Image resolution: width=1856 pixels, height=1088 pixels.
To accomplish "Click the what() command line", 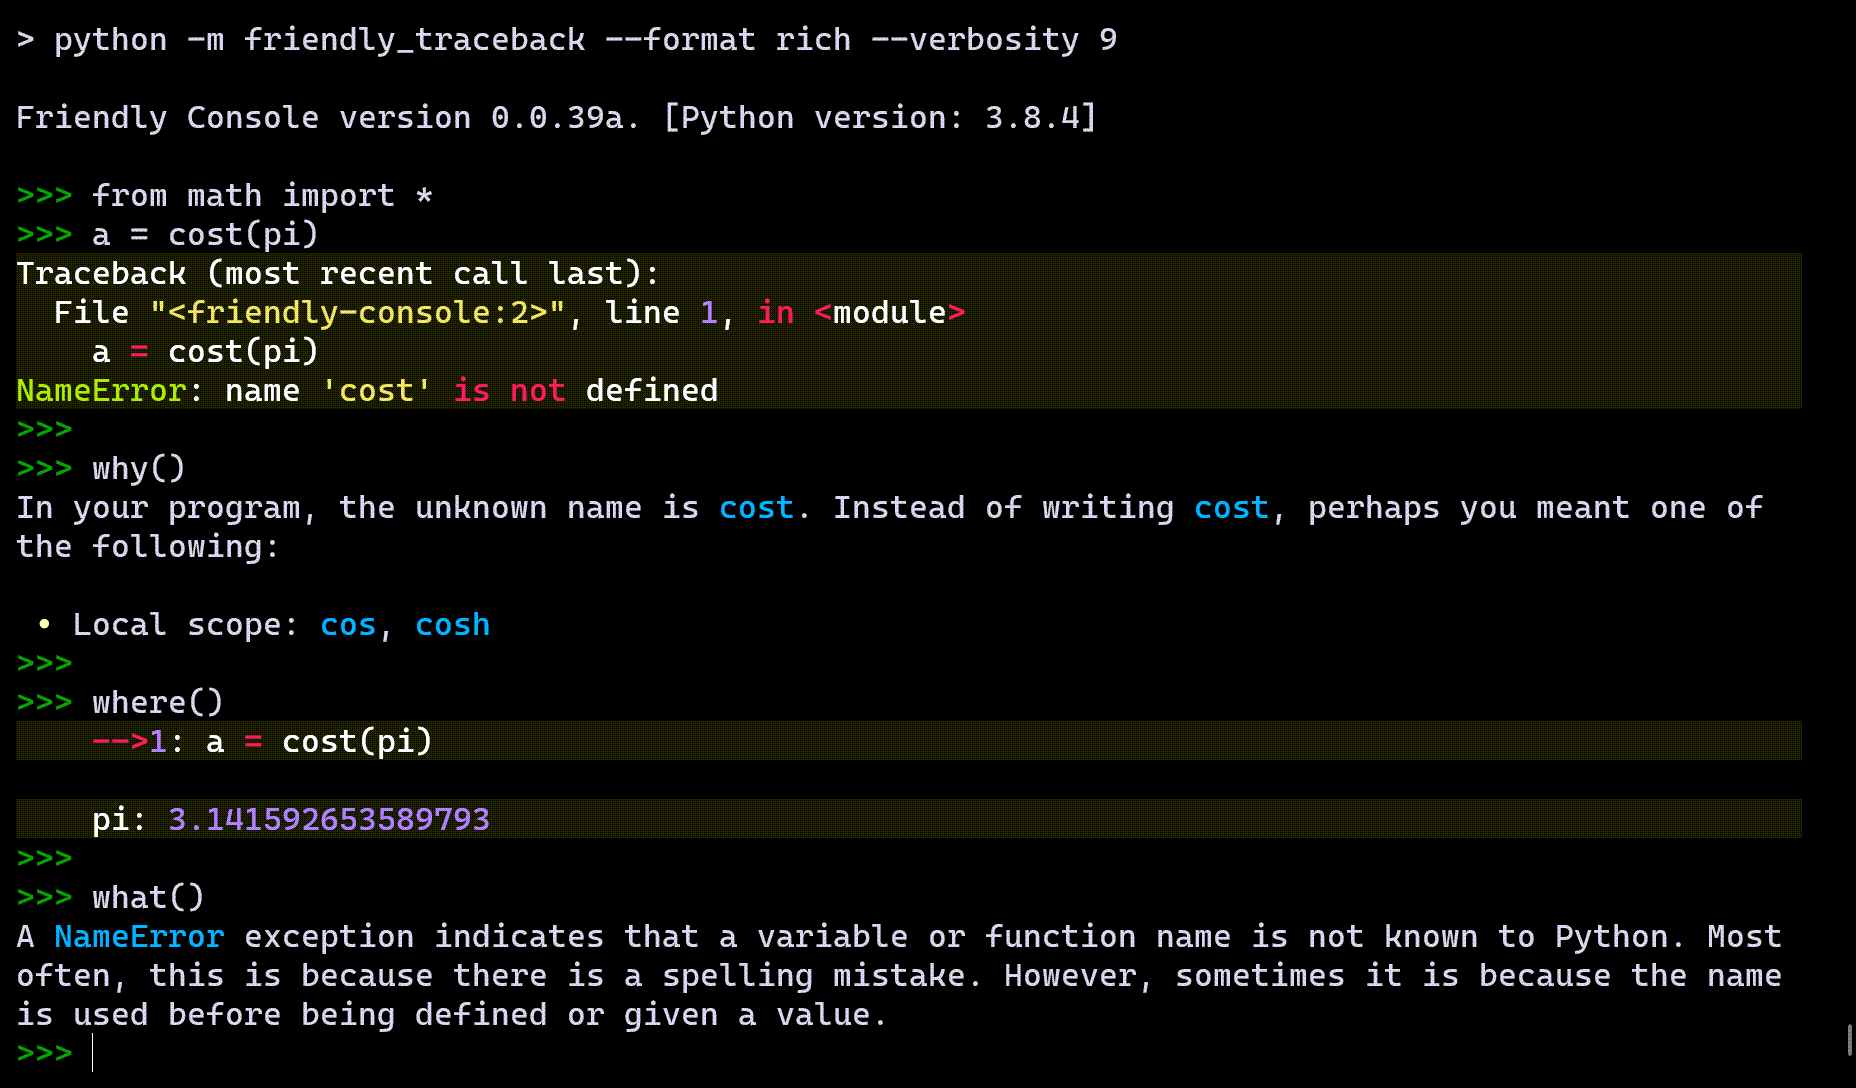I will [x=146, y=897].
